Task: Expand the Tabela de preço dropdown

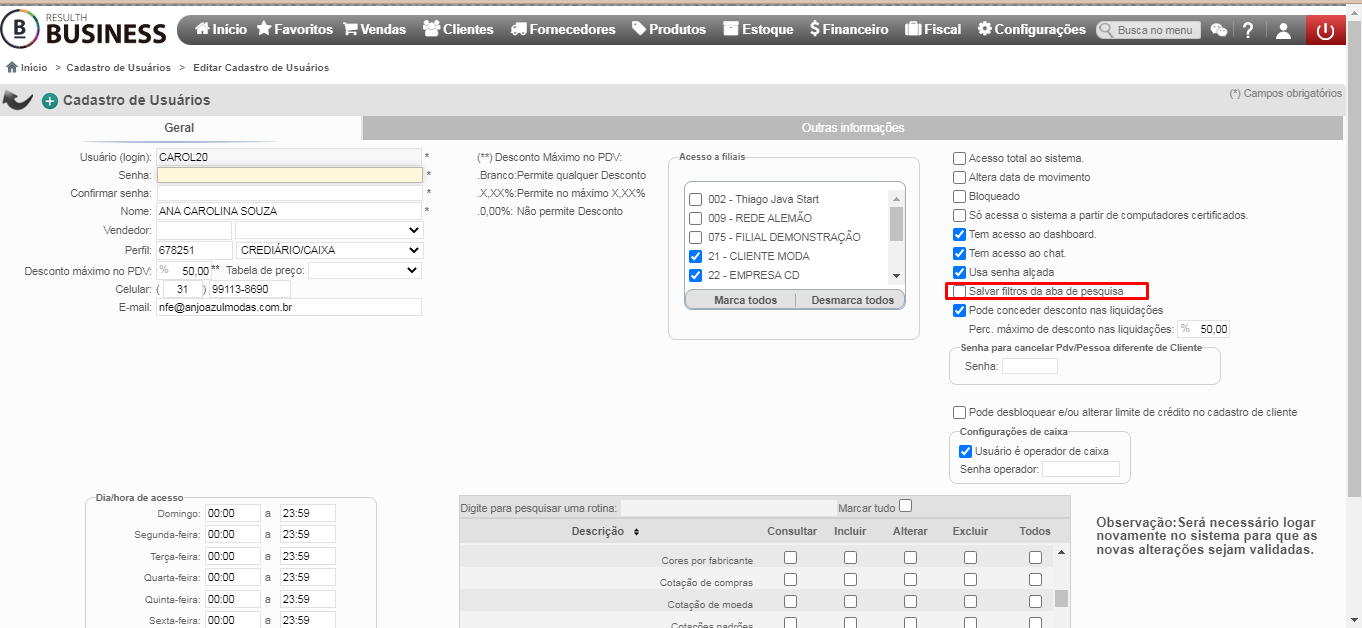Action: click(365, 270)
